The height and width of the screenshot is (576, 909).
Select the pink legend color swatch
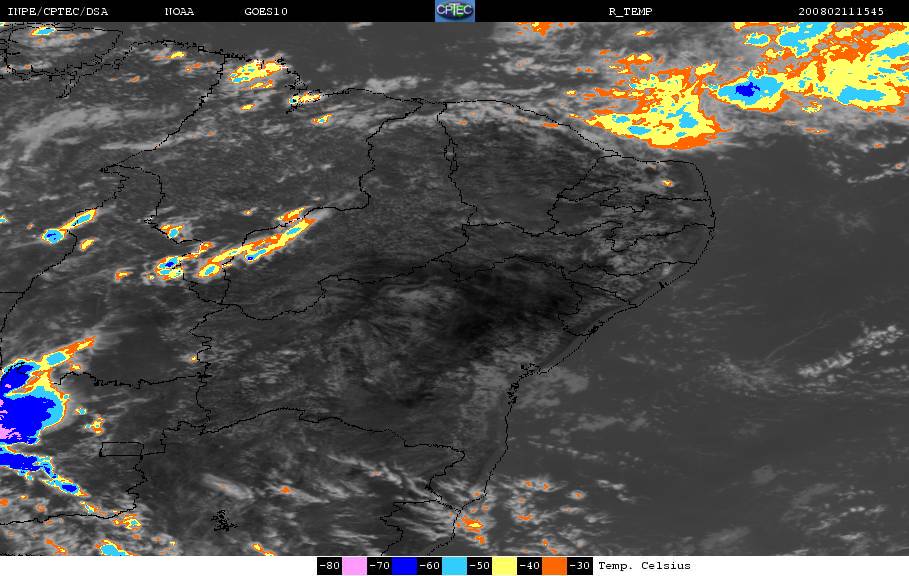pyautogui.click(x=354, y=566)
